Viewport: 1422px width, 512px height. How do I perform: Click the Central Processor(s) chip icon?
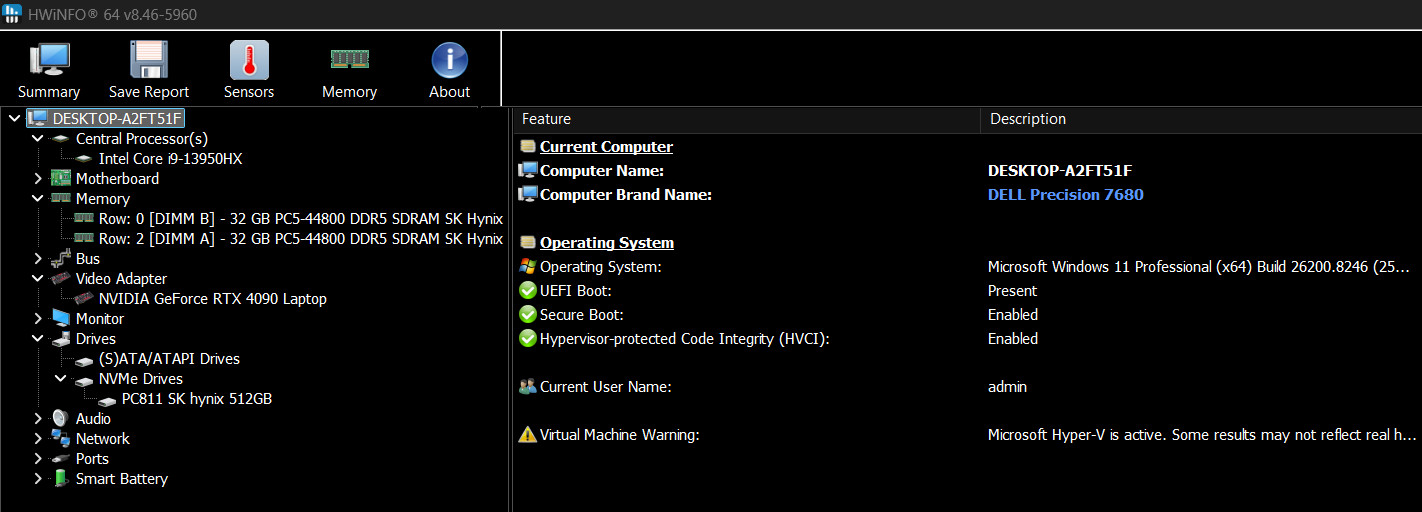point(61,139)
